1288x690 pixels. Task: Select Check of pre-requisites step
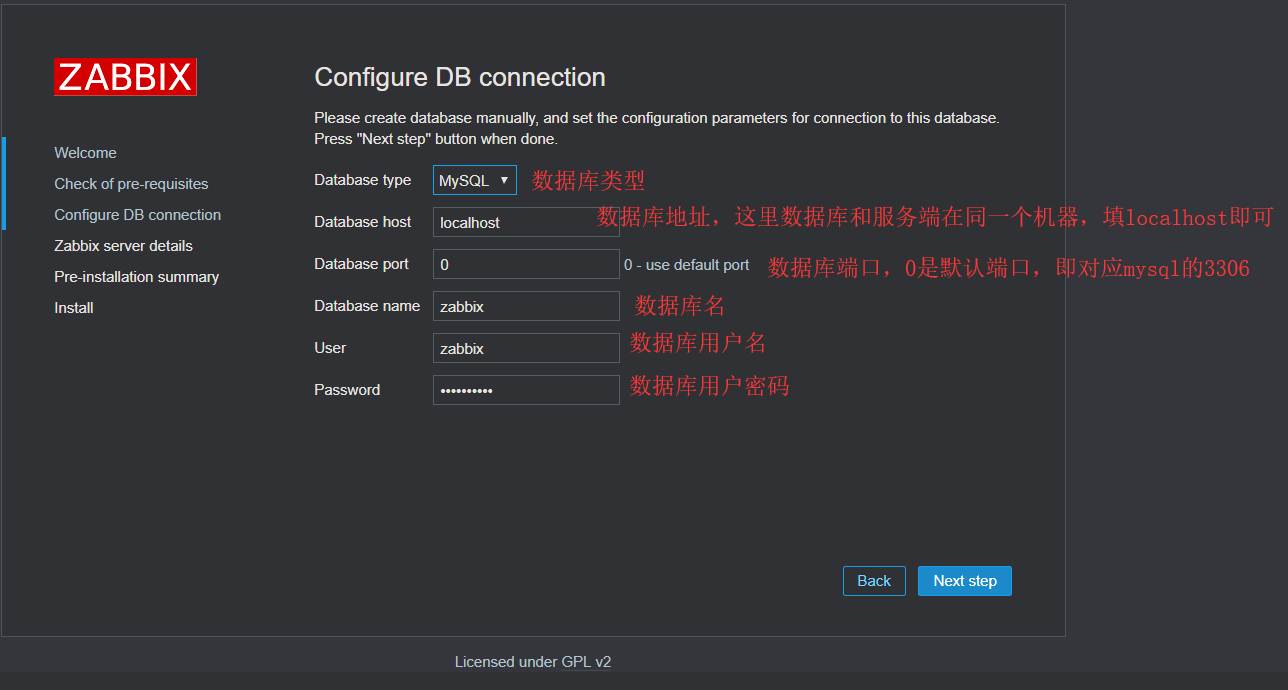(131, 184)
